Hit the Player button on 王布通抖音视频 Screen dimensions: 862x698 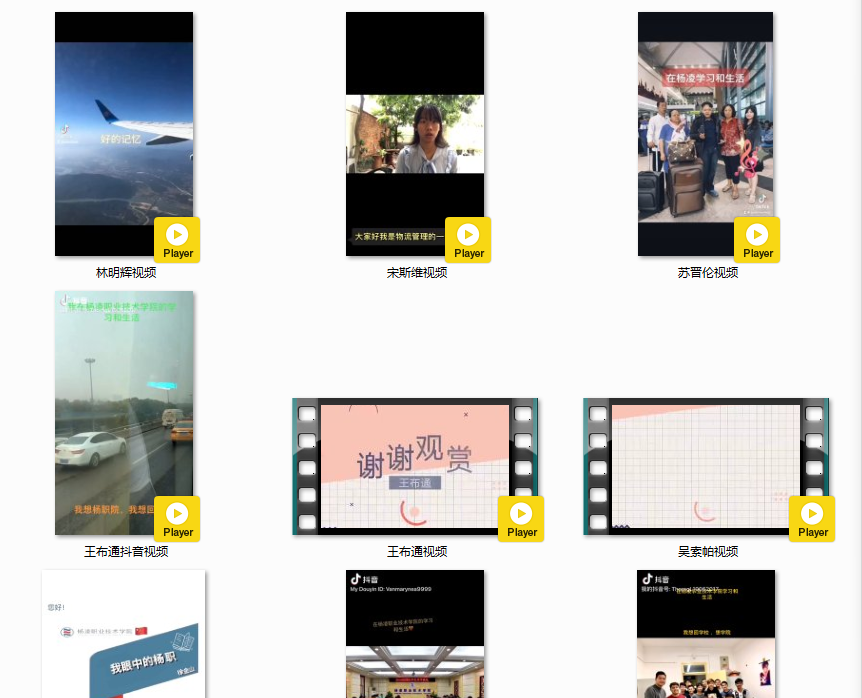pos(177,518)
